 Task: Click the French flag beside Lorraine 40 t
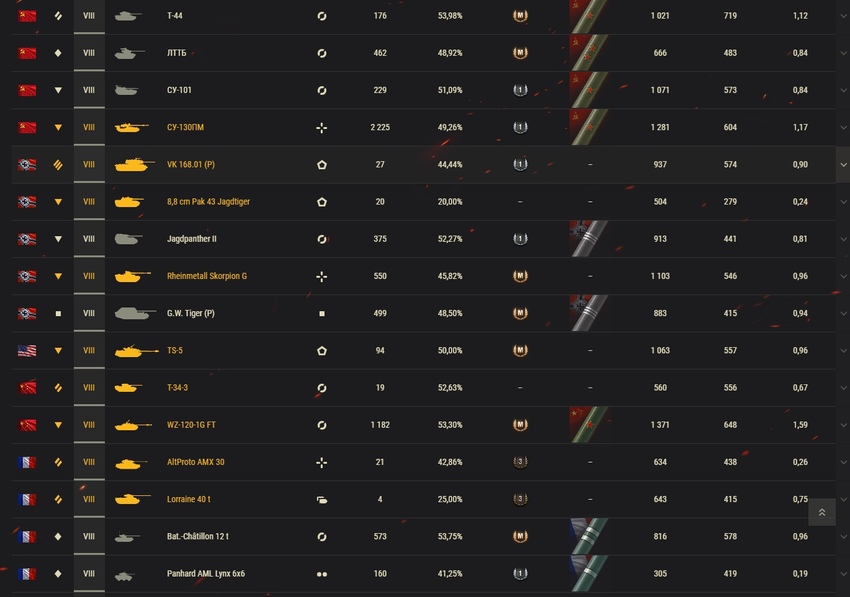(x=27, y=499)
